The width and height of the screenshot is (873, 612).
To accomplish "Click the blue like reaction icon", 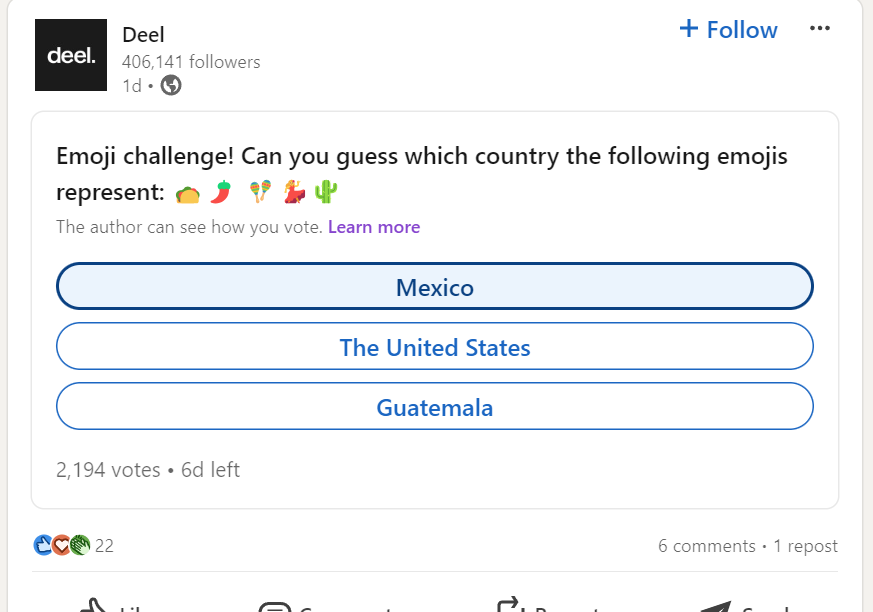I will (x=42, y=545).
